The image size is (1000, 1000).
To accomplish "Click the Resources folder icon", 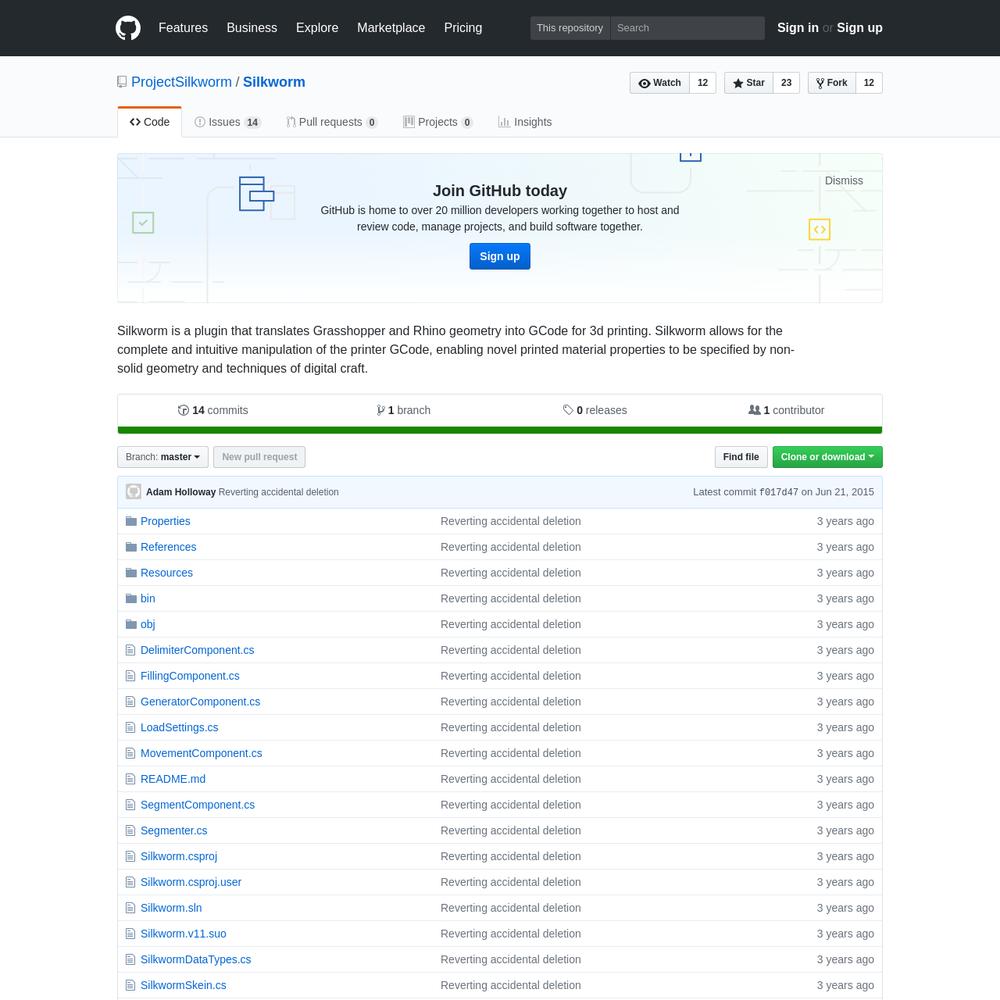I will pyautogui.click(x=131, y=573).
